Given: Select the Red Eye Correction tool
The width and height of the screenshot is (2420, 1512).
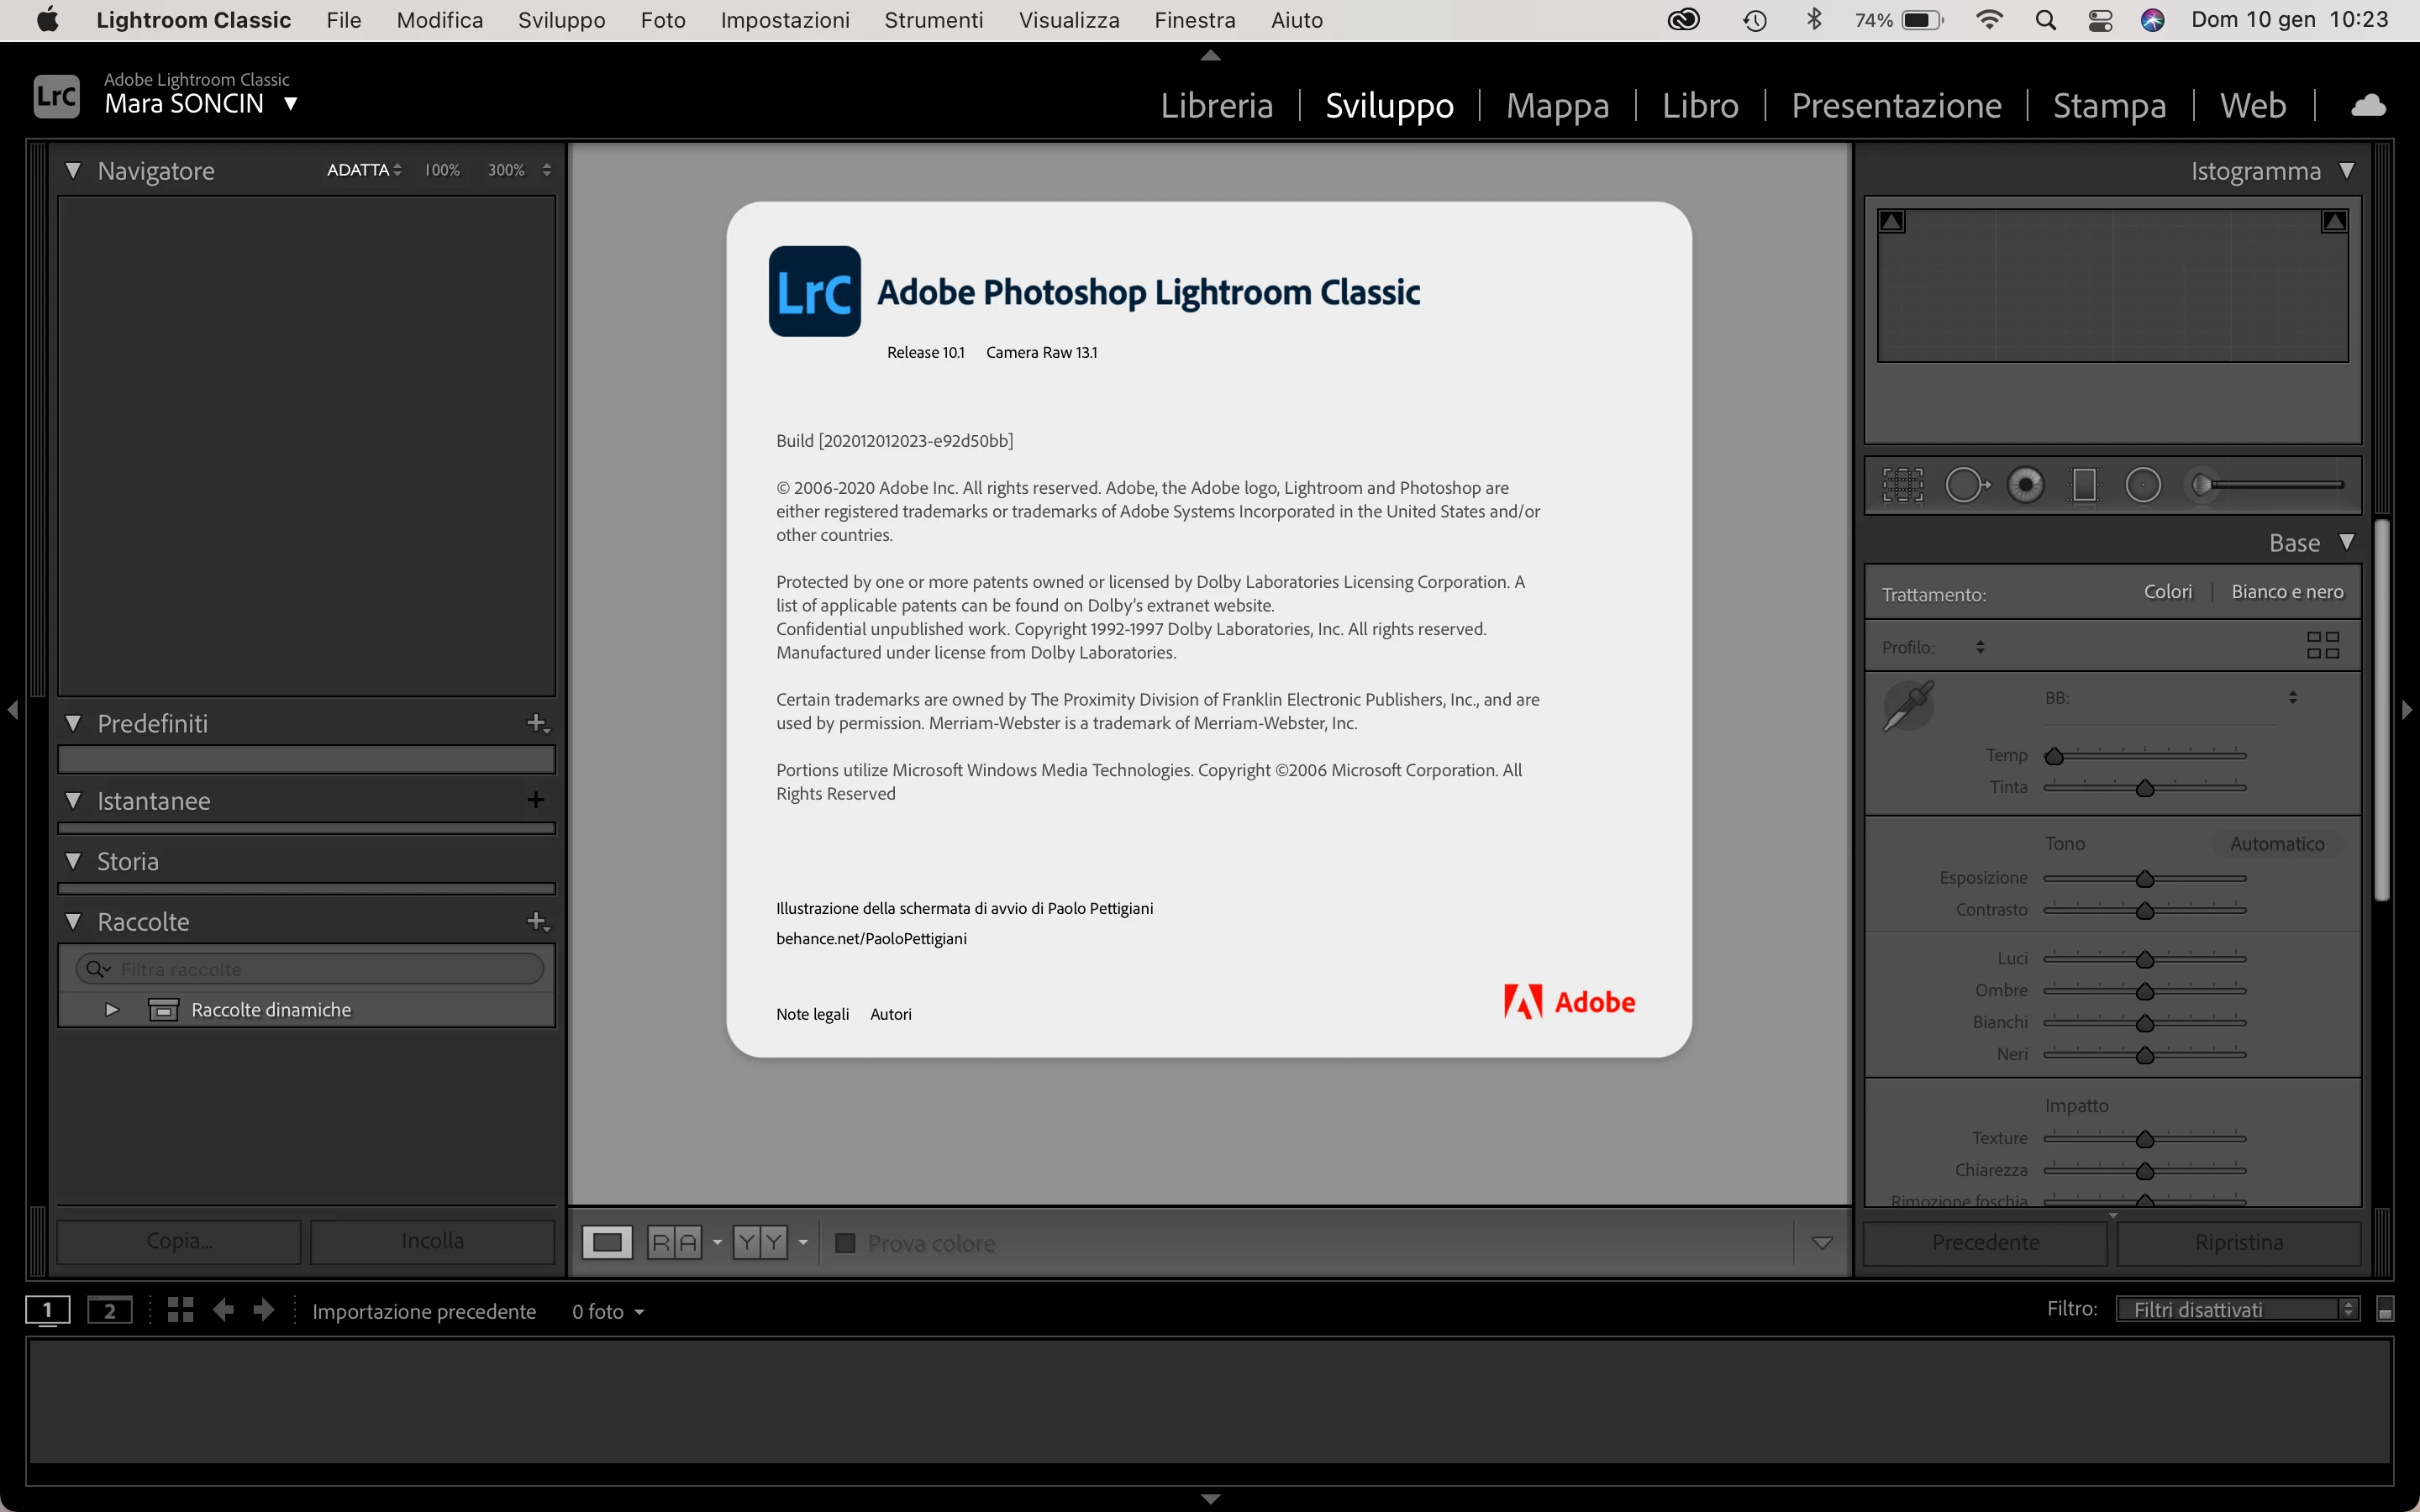Looking at the screenshot, I should click(2026, 486).
